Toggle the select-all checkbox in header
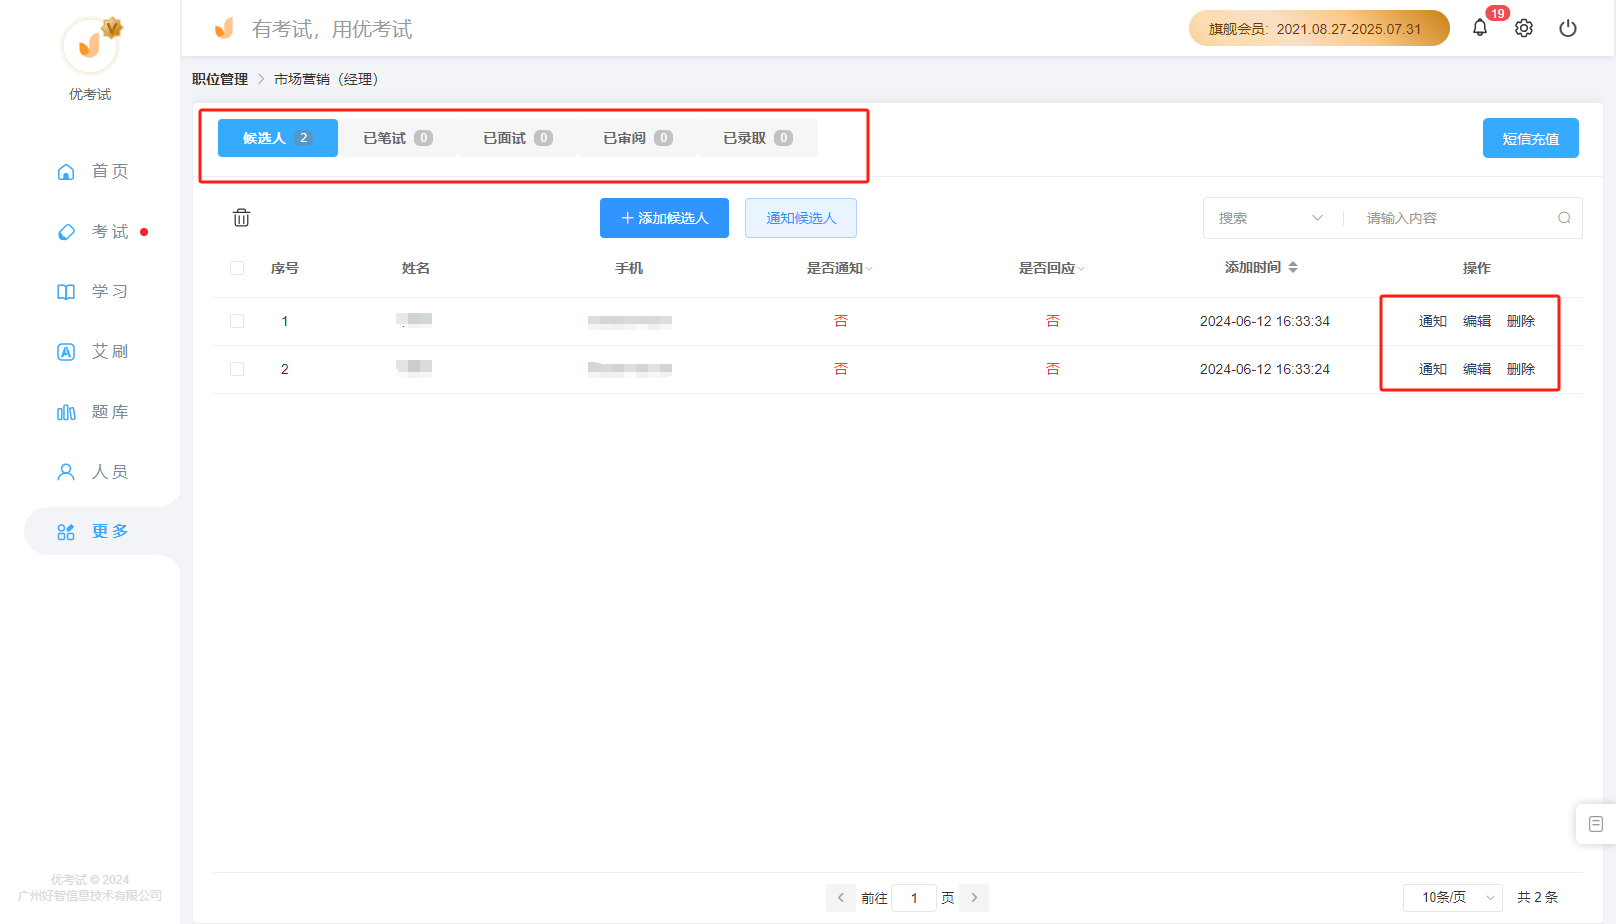 237,268
